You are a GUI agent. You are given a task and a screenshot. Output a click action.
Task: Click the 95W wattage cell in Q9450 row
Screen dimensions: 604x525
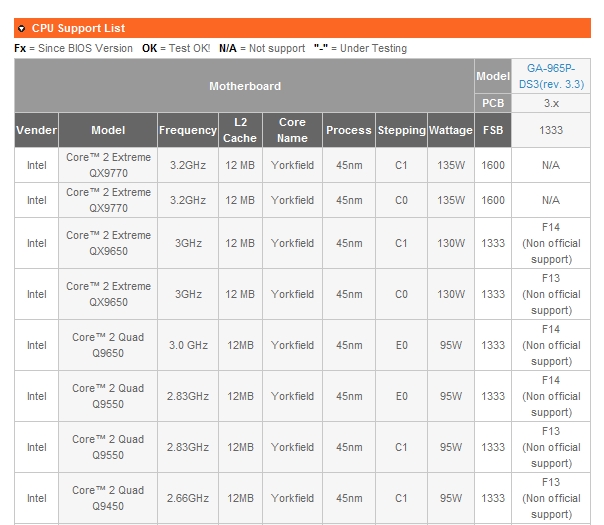pos(451,498)
